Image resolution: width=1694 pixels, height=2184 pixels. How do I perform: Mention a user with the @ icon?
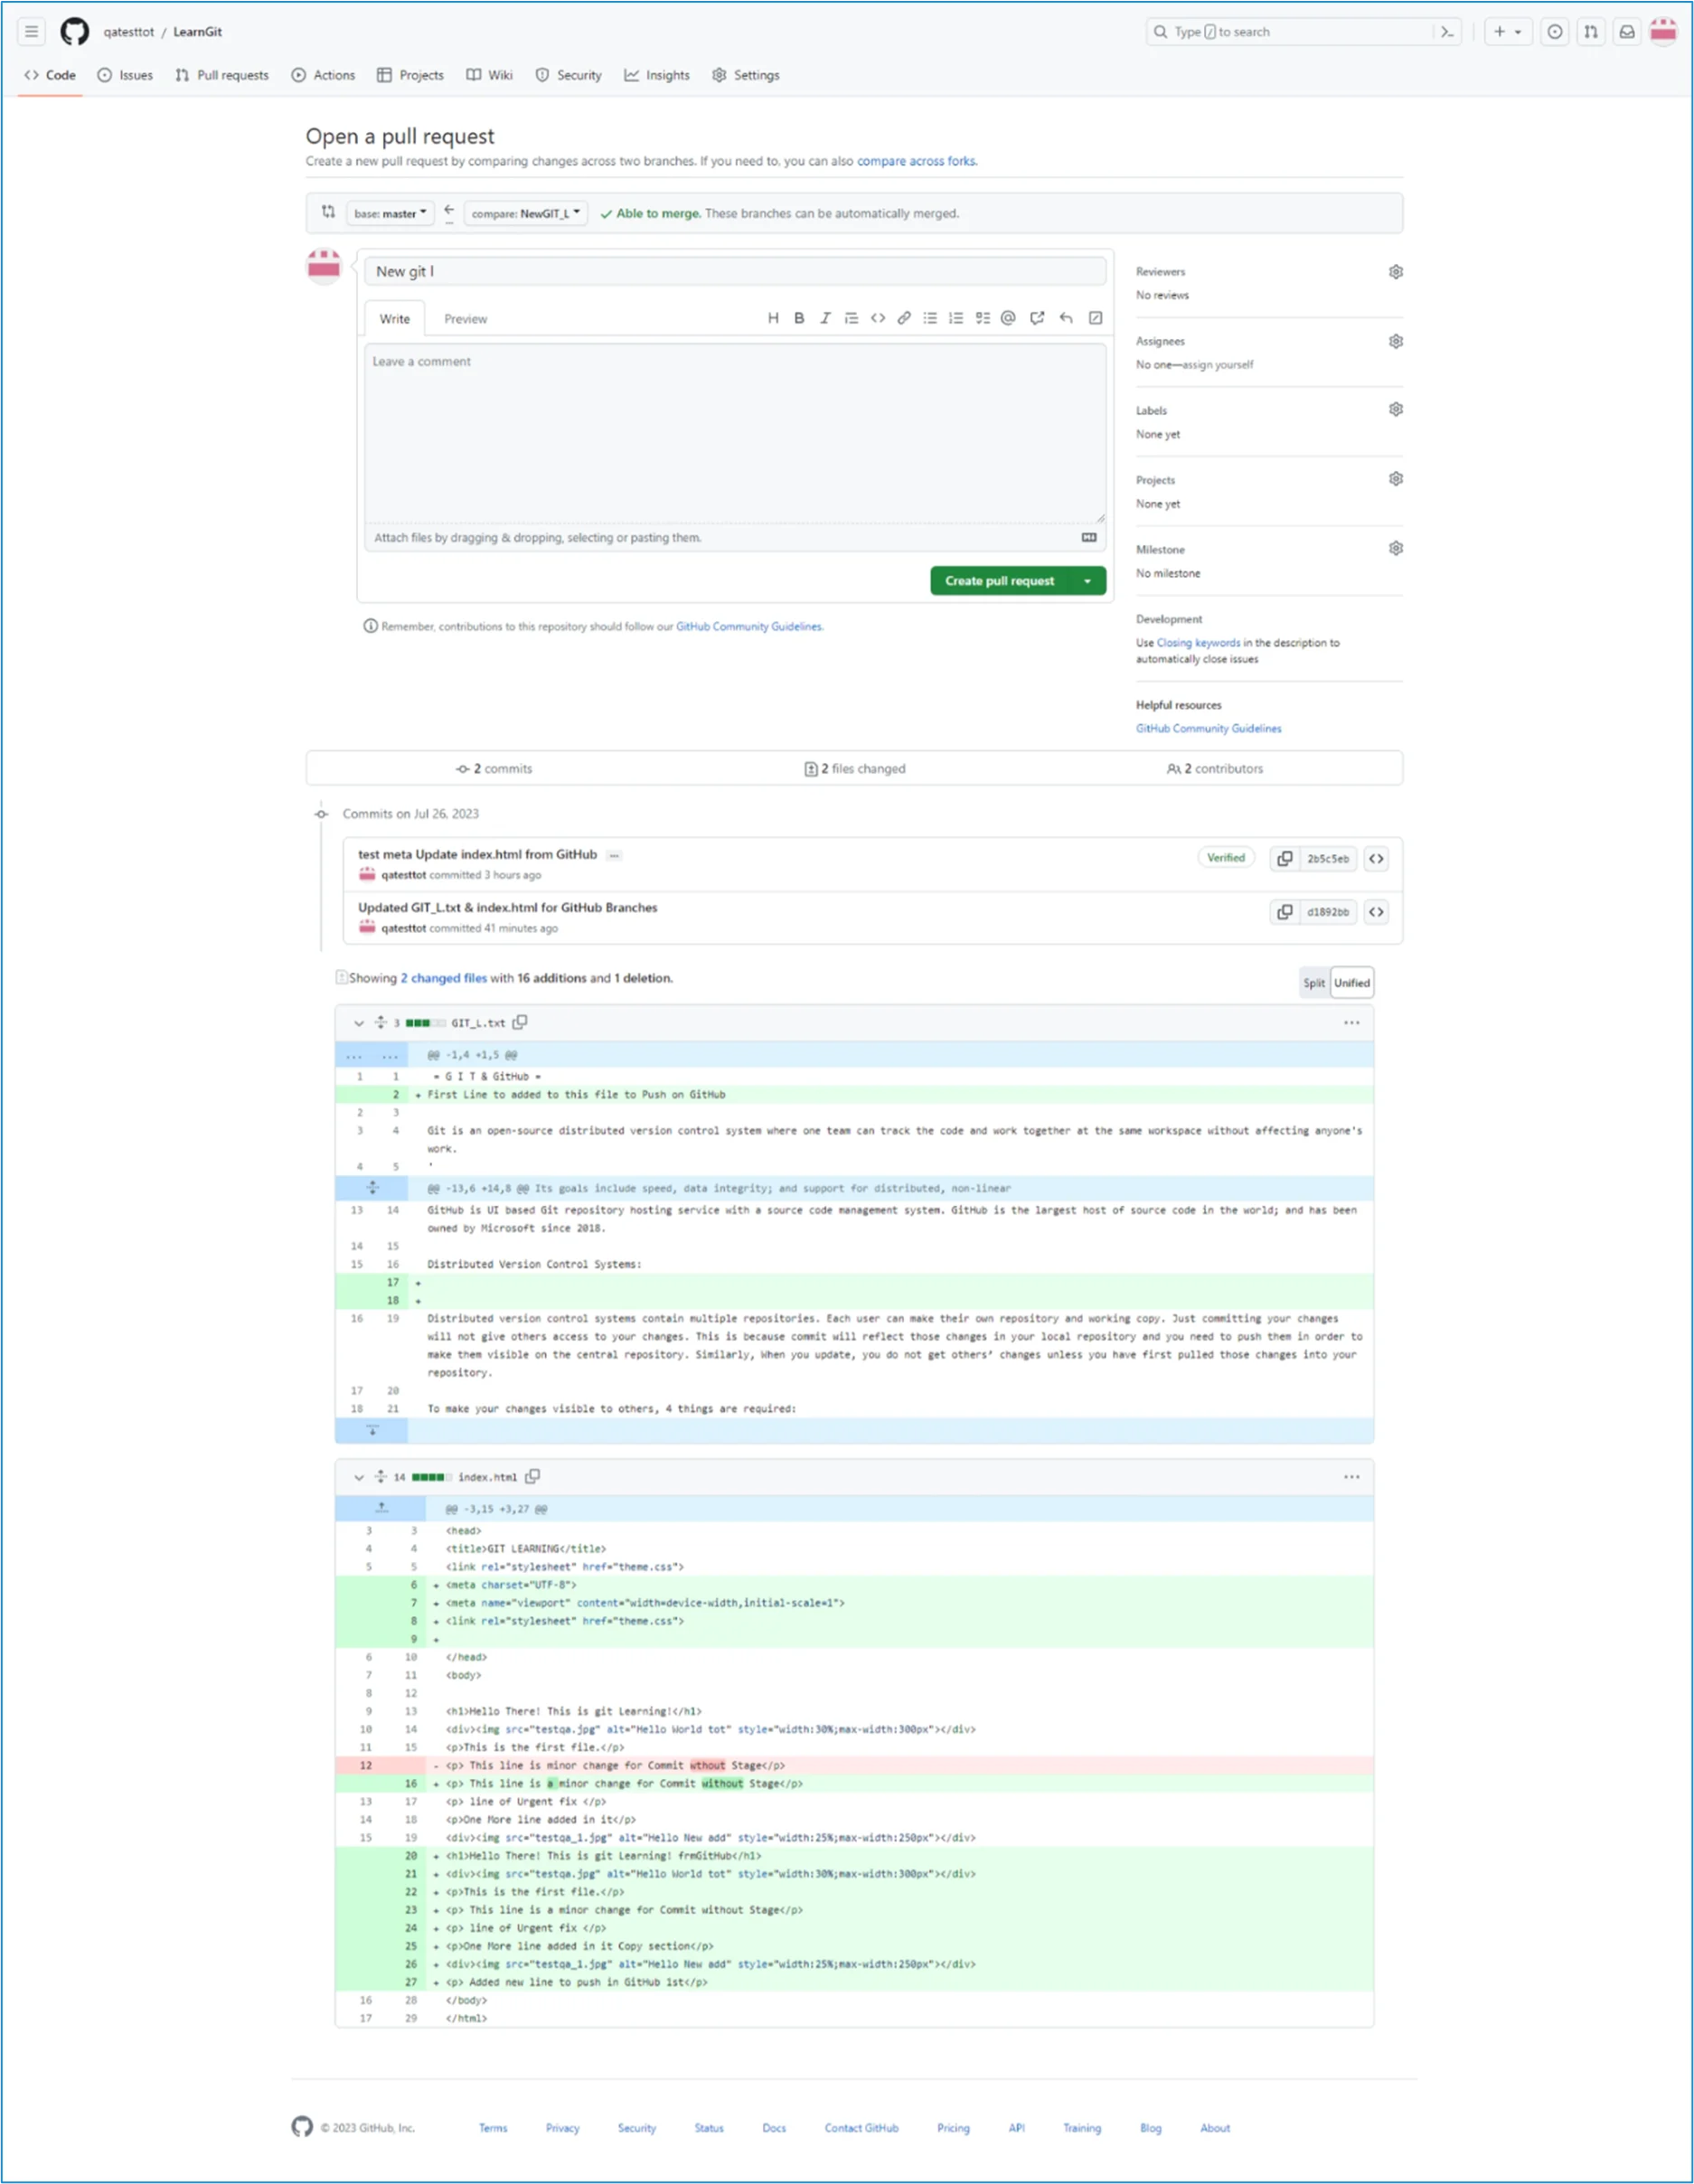tap(1008, 318)
